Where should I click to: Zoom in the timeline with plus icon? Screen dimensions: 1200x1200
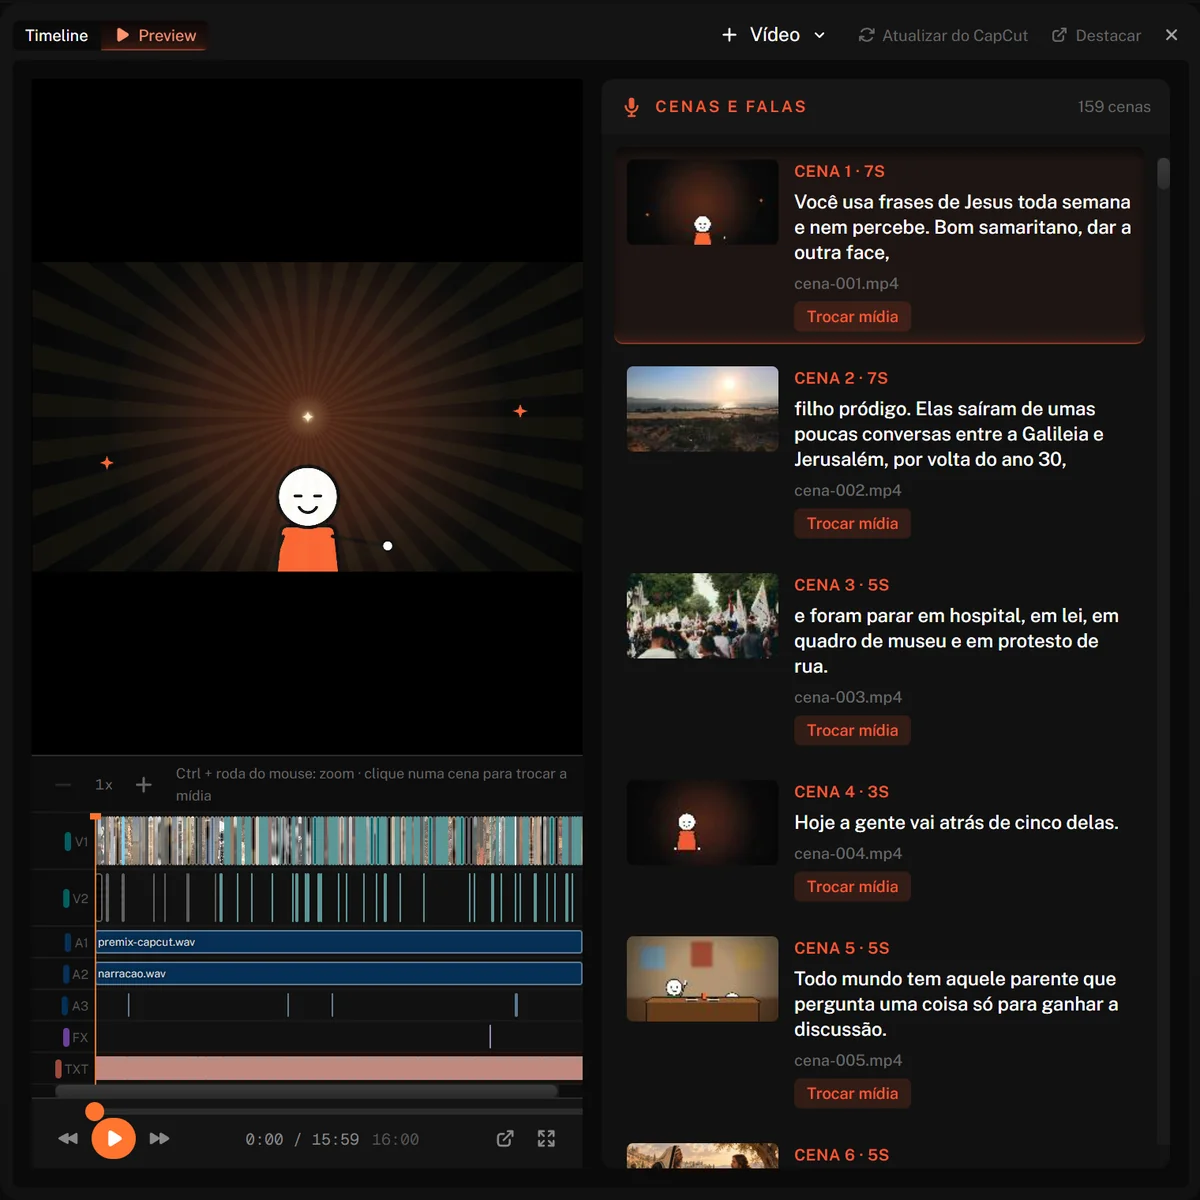tap(143, 785)
